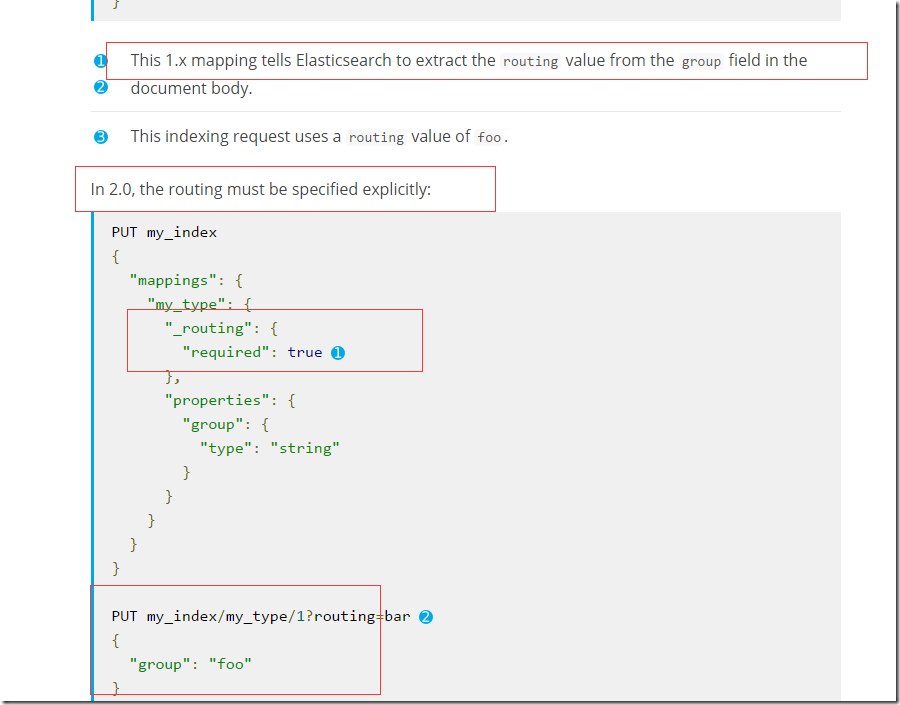Click callout marker 1 beside the 1.x mapping explanation
The width and height of the screenshot is (900, 705).
tap(100, 61)
